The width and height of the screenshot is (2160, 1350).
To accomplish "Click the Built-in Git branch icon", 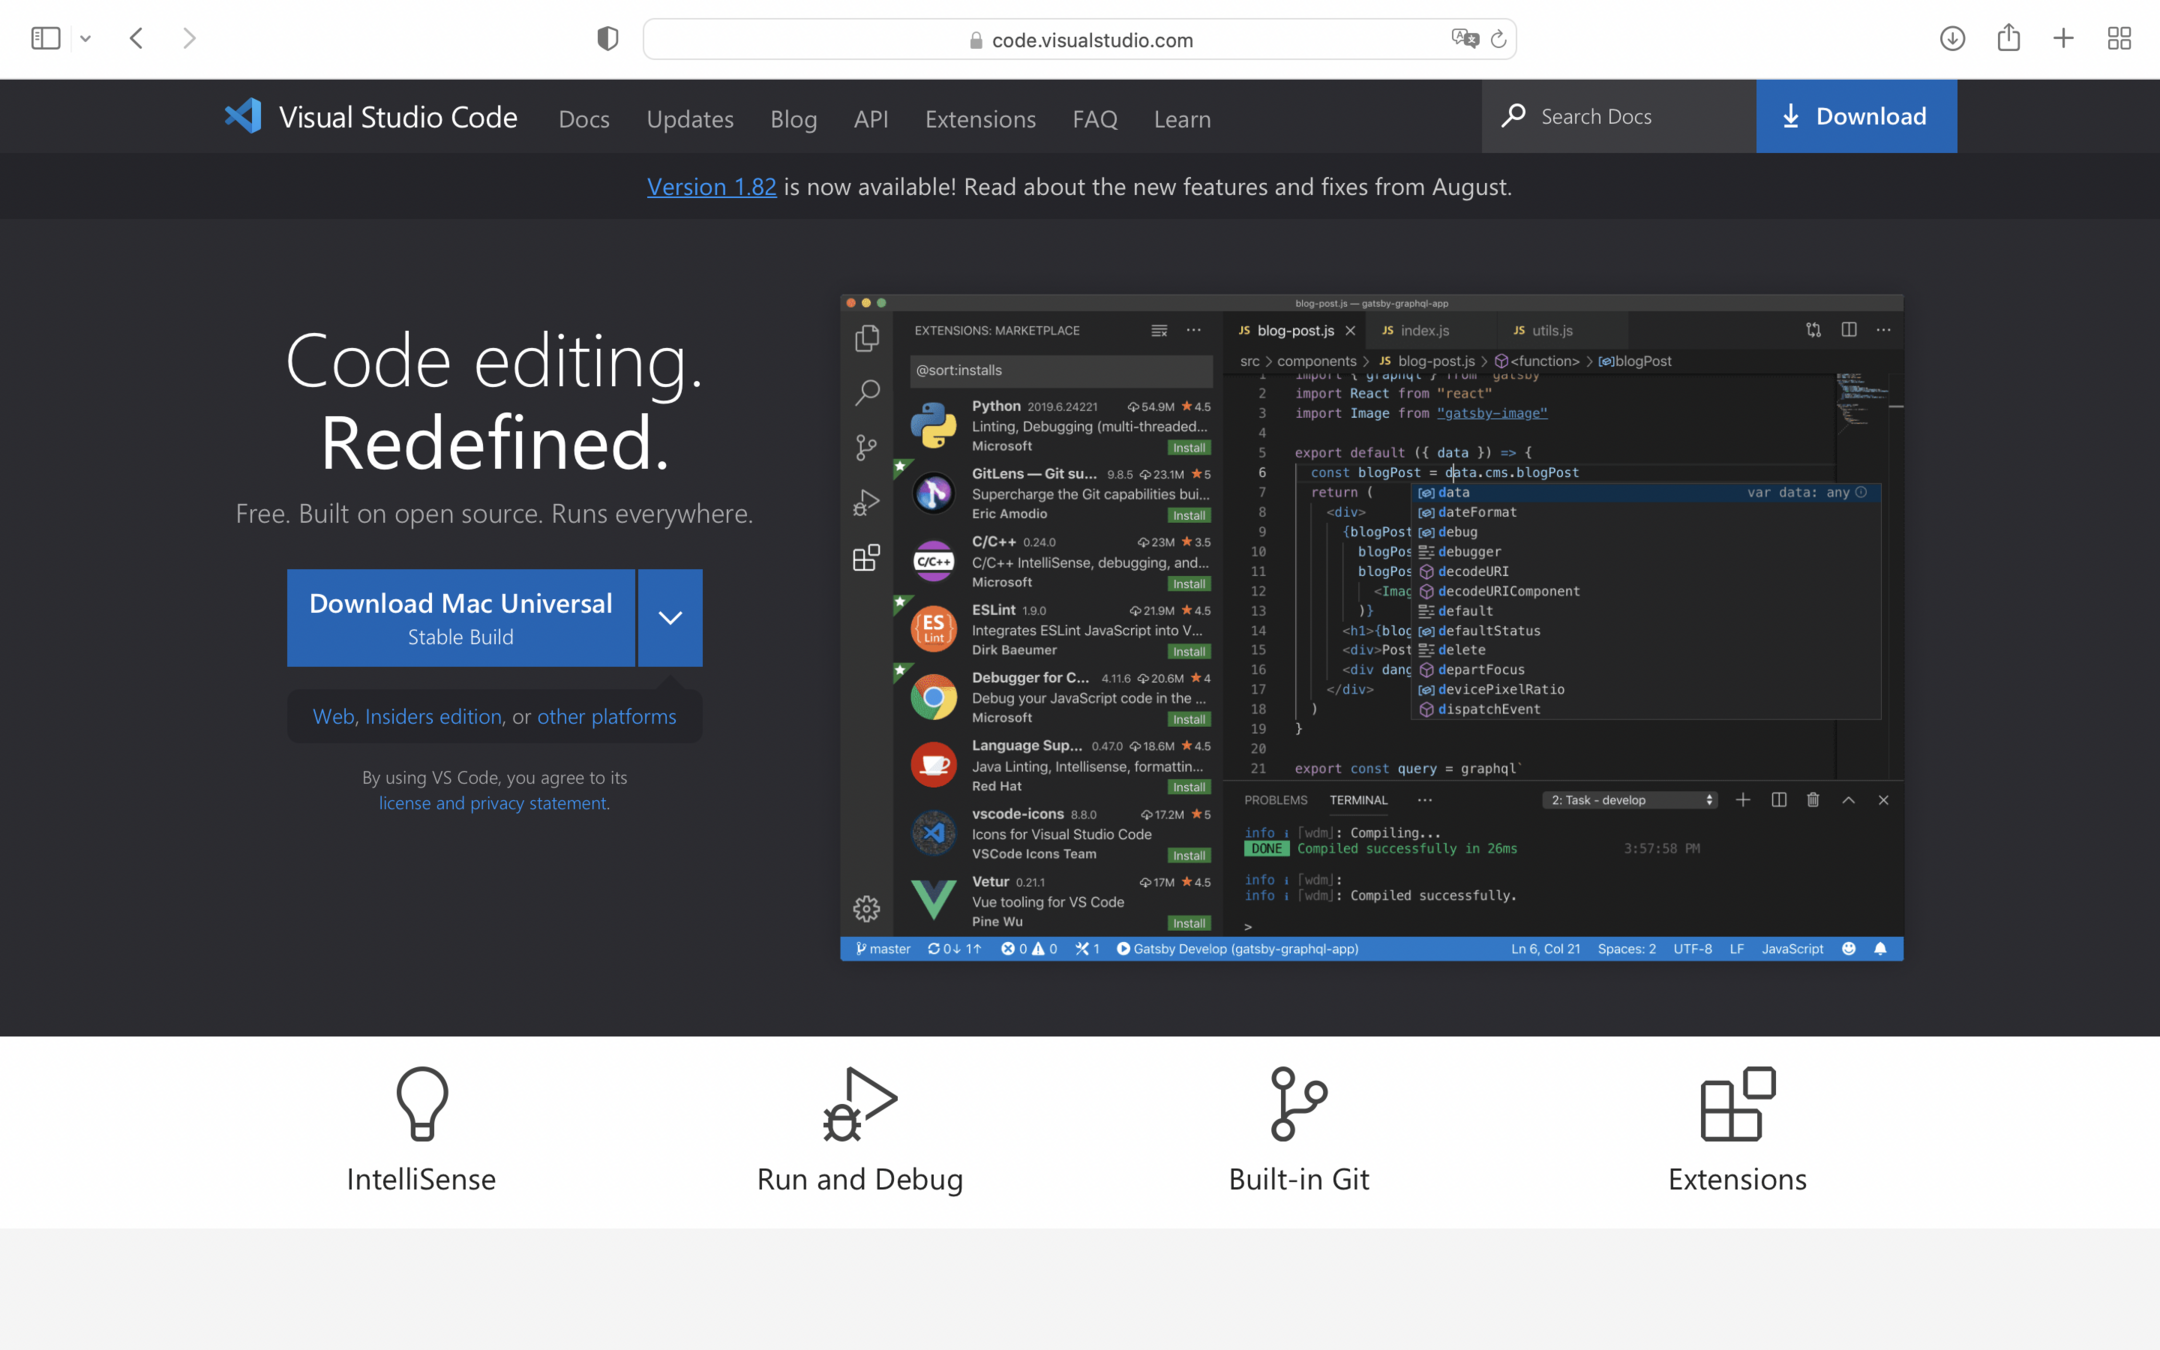I will (1298, 1103).
